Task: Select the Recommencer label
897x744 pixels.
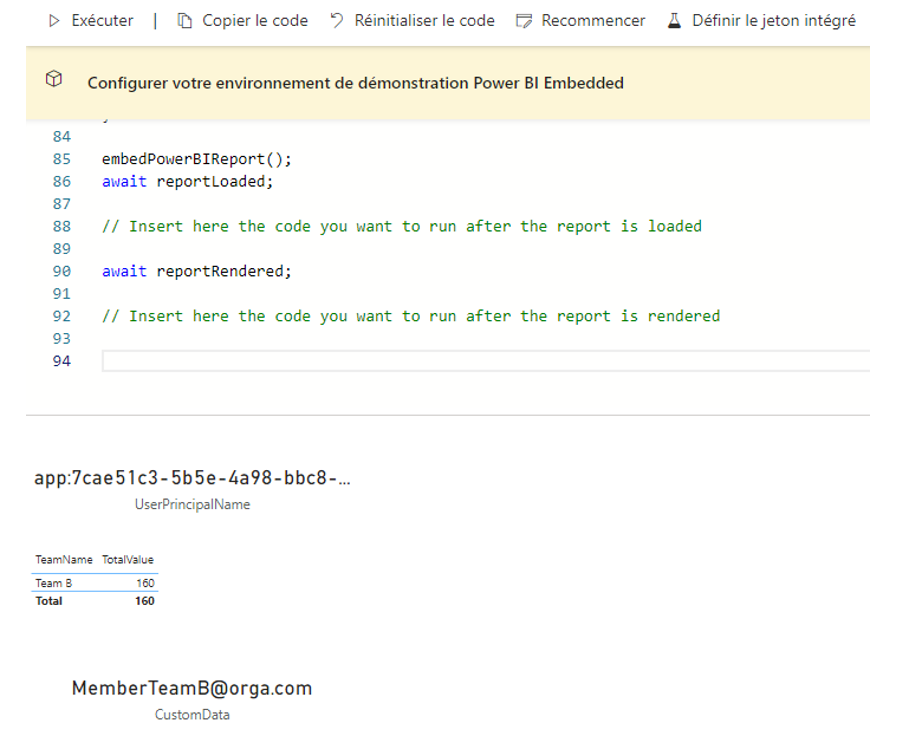Action: [x=593, y=21]
